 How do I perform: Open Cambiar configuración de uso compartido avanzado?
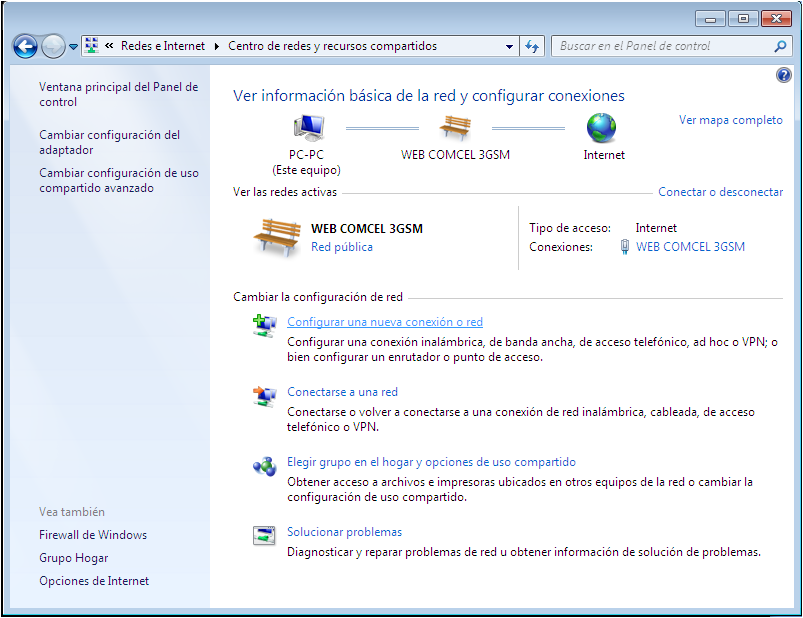click(x=119, y=180)
